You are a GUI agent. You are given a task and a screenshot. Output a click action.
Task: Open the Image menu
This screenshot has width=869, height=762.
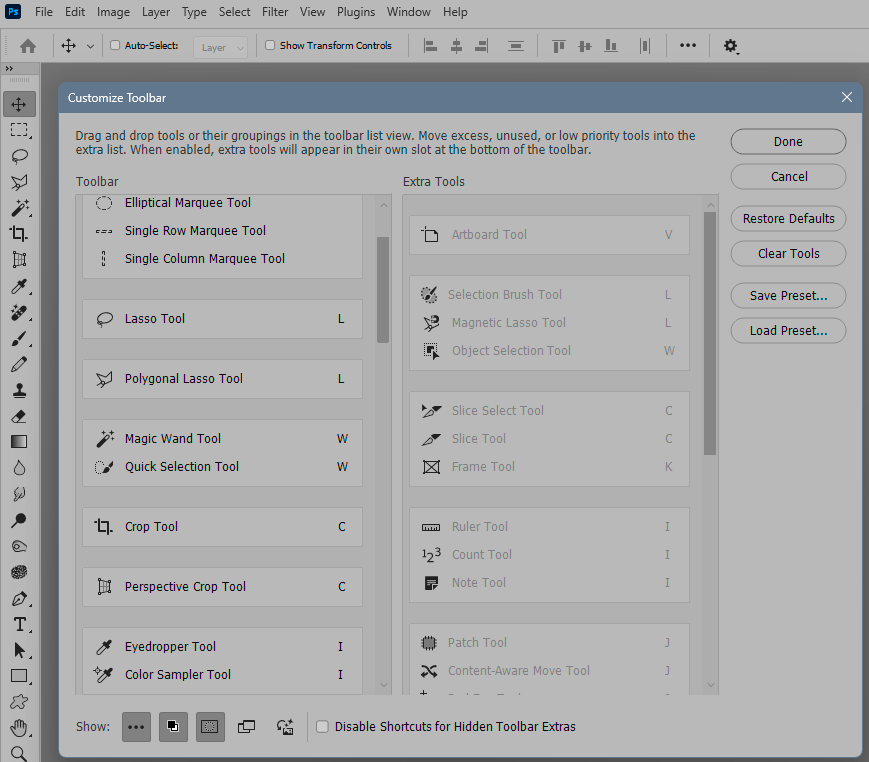tap(113, 12)
